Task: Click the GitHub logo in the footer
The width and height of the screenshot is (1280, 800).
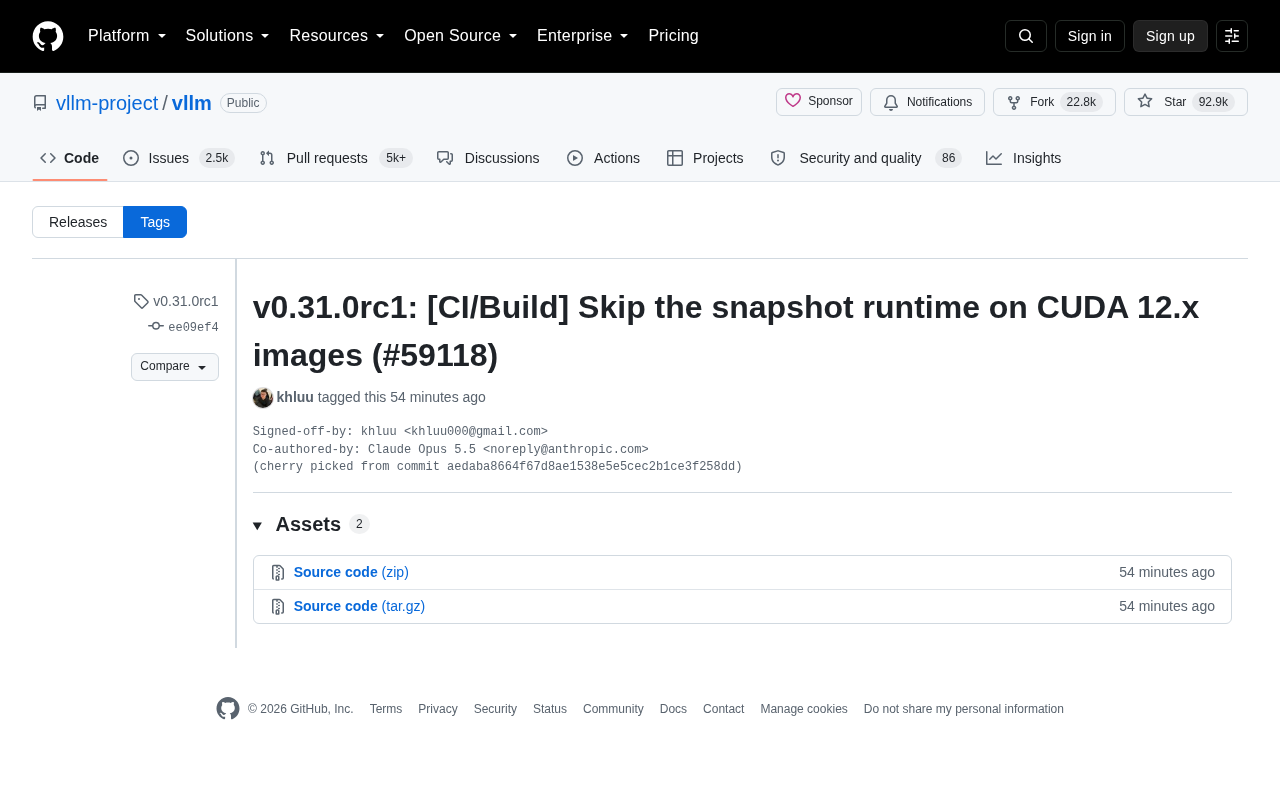Action: click(228, 709)
